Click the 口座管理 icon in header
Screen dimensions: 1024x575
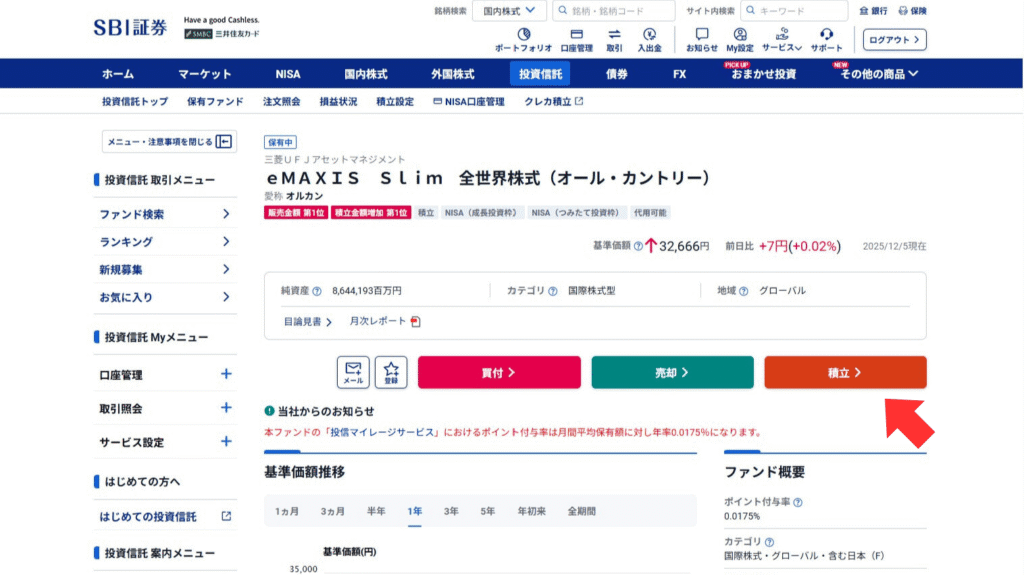(x=576, y=39)
